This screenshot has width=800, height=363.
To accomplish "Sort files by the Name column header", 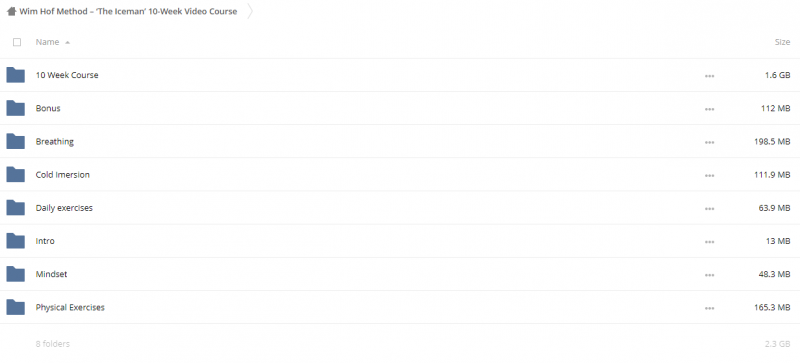I will [47, 42].
